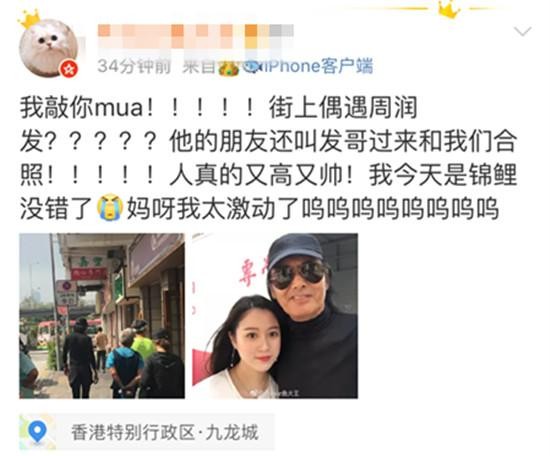Click the gold crown on the avatar
The height and width of the screenshot is (456, 550).
tap(30, 19)
